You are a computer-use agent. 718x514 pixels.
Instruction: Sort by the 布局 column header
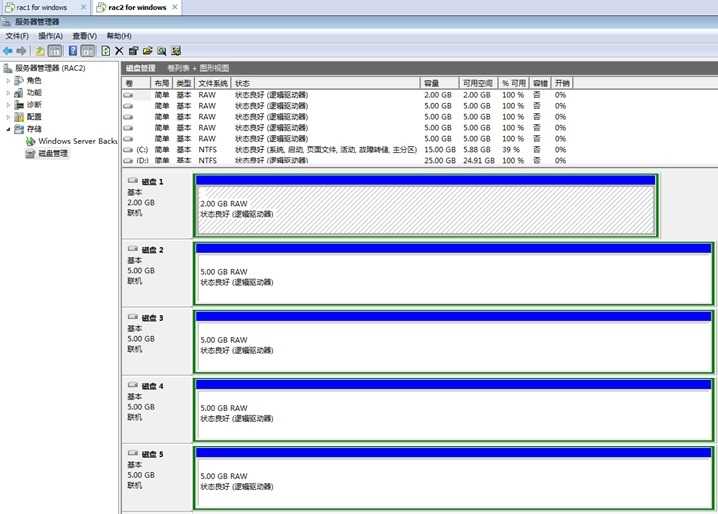tap(162, 83)
